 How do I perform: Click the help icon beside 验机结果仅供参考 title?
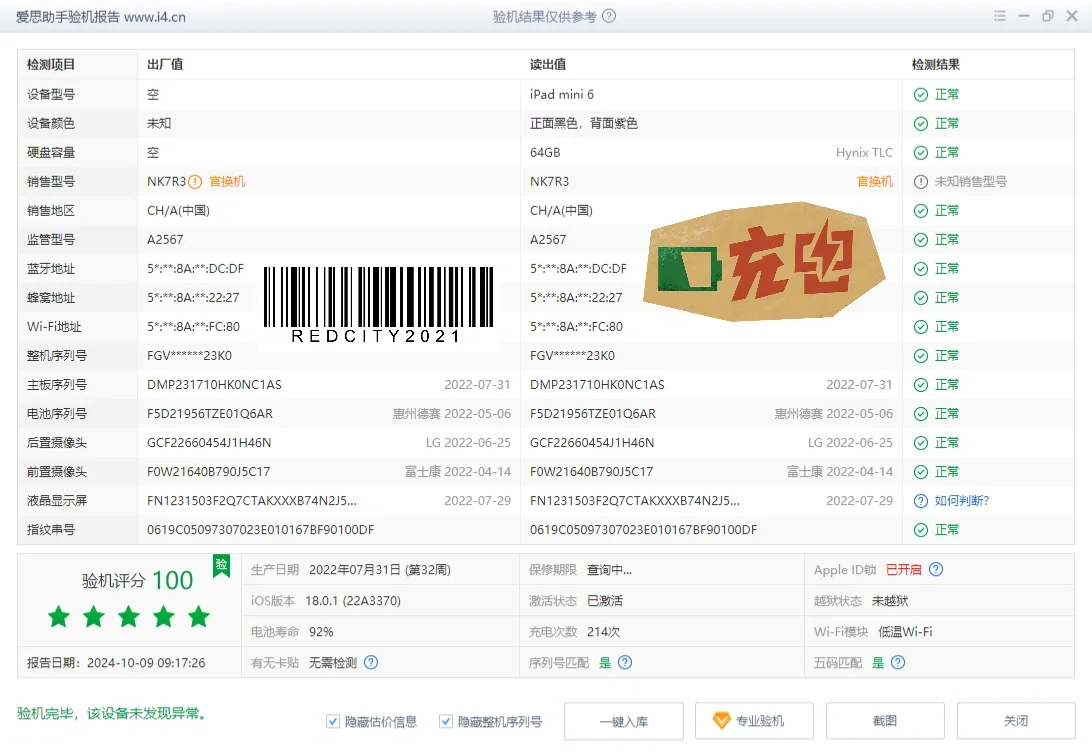click(x=607, y=16)
